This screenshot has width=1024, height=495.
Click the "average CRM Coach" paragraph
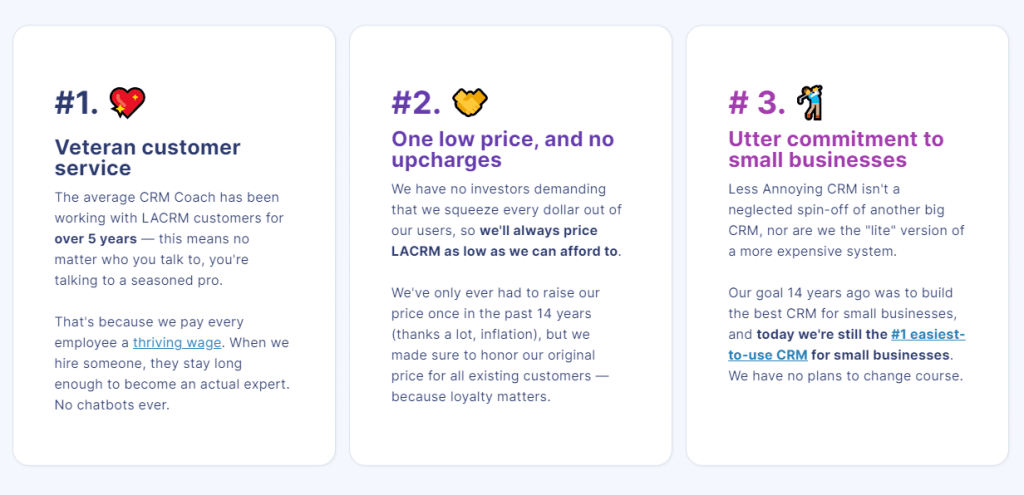(168, 240)
